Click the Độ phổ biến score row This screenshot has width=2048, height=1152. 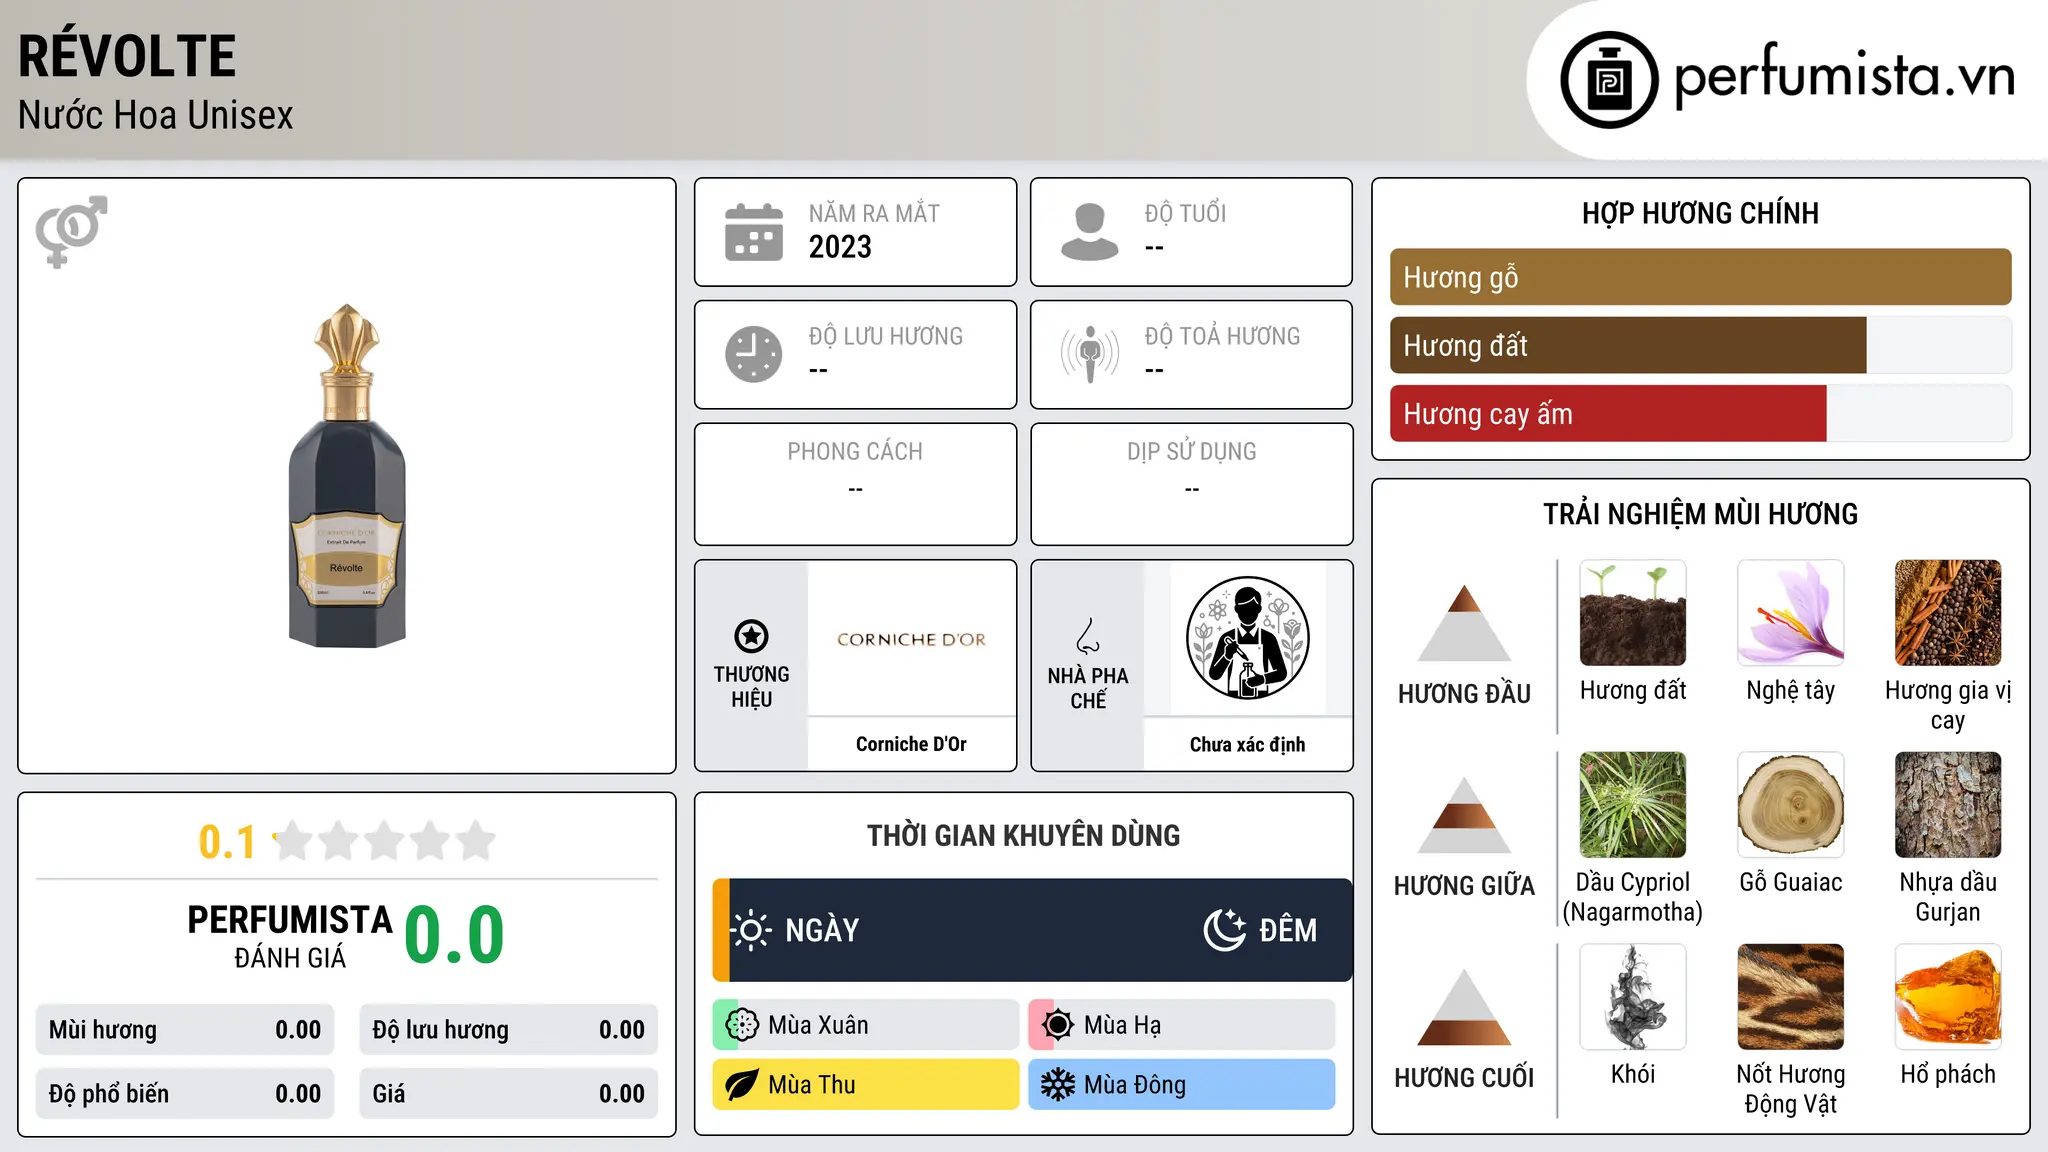tap(185, 1094)
